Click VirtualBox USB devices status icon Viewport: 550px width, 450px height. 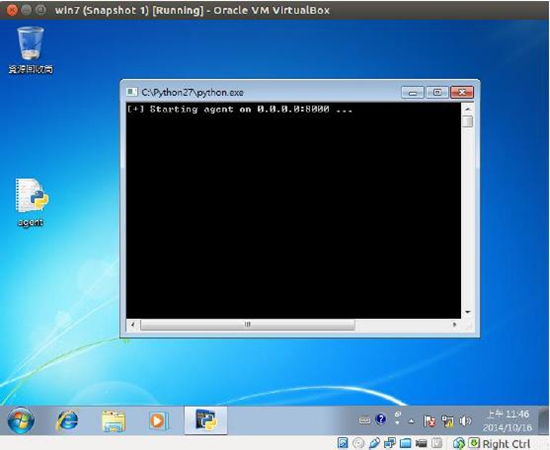[x=374, y=443]
